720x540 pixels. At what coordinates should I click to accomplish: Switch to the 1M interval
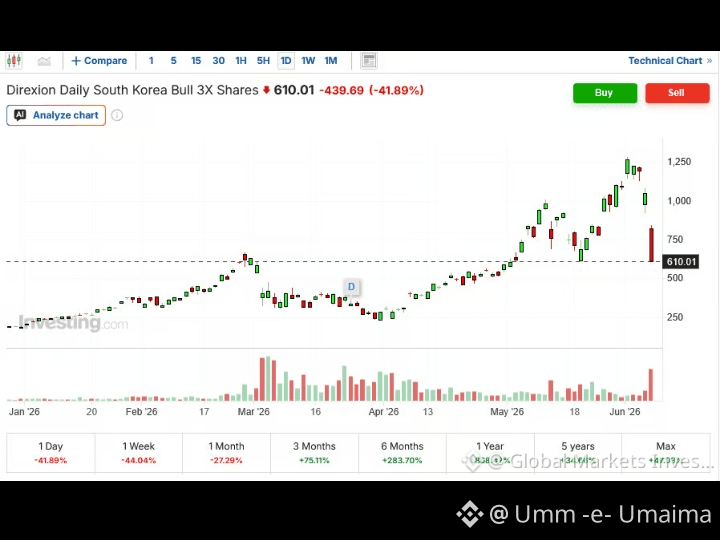tap(331, 61)
